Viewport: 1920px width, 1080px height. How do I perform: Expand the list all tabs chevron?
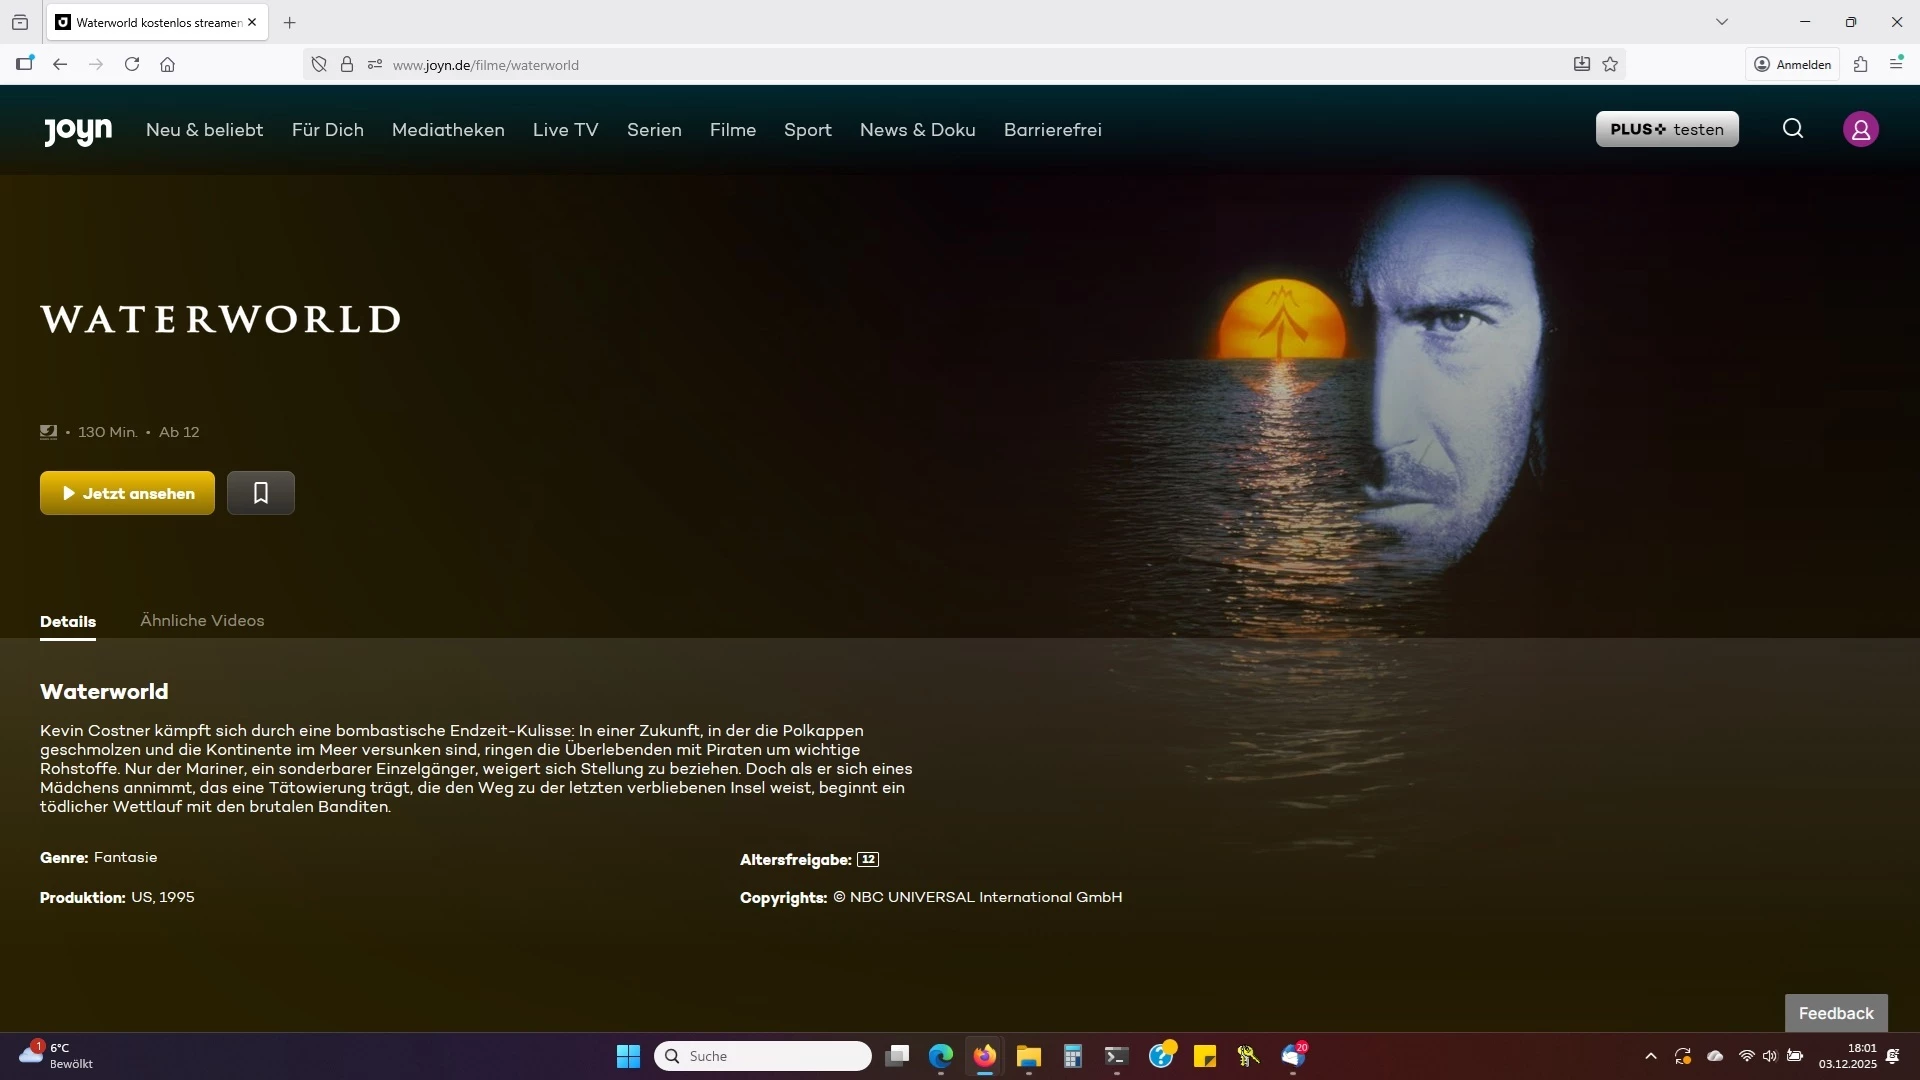coord(1721,22)
